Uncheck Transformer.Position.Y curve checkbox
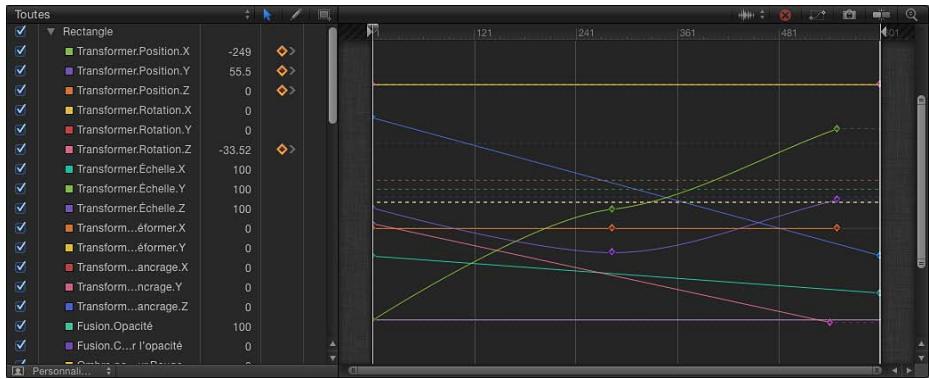 coord(21,70)
